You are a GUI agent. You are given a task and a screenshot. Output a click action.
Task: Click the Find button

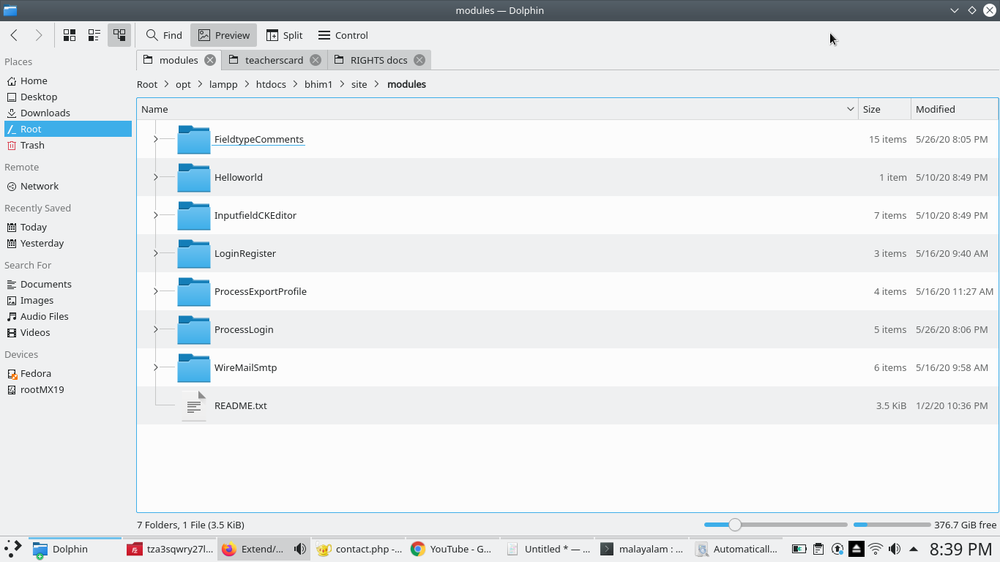[x=164, y=35]
